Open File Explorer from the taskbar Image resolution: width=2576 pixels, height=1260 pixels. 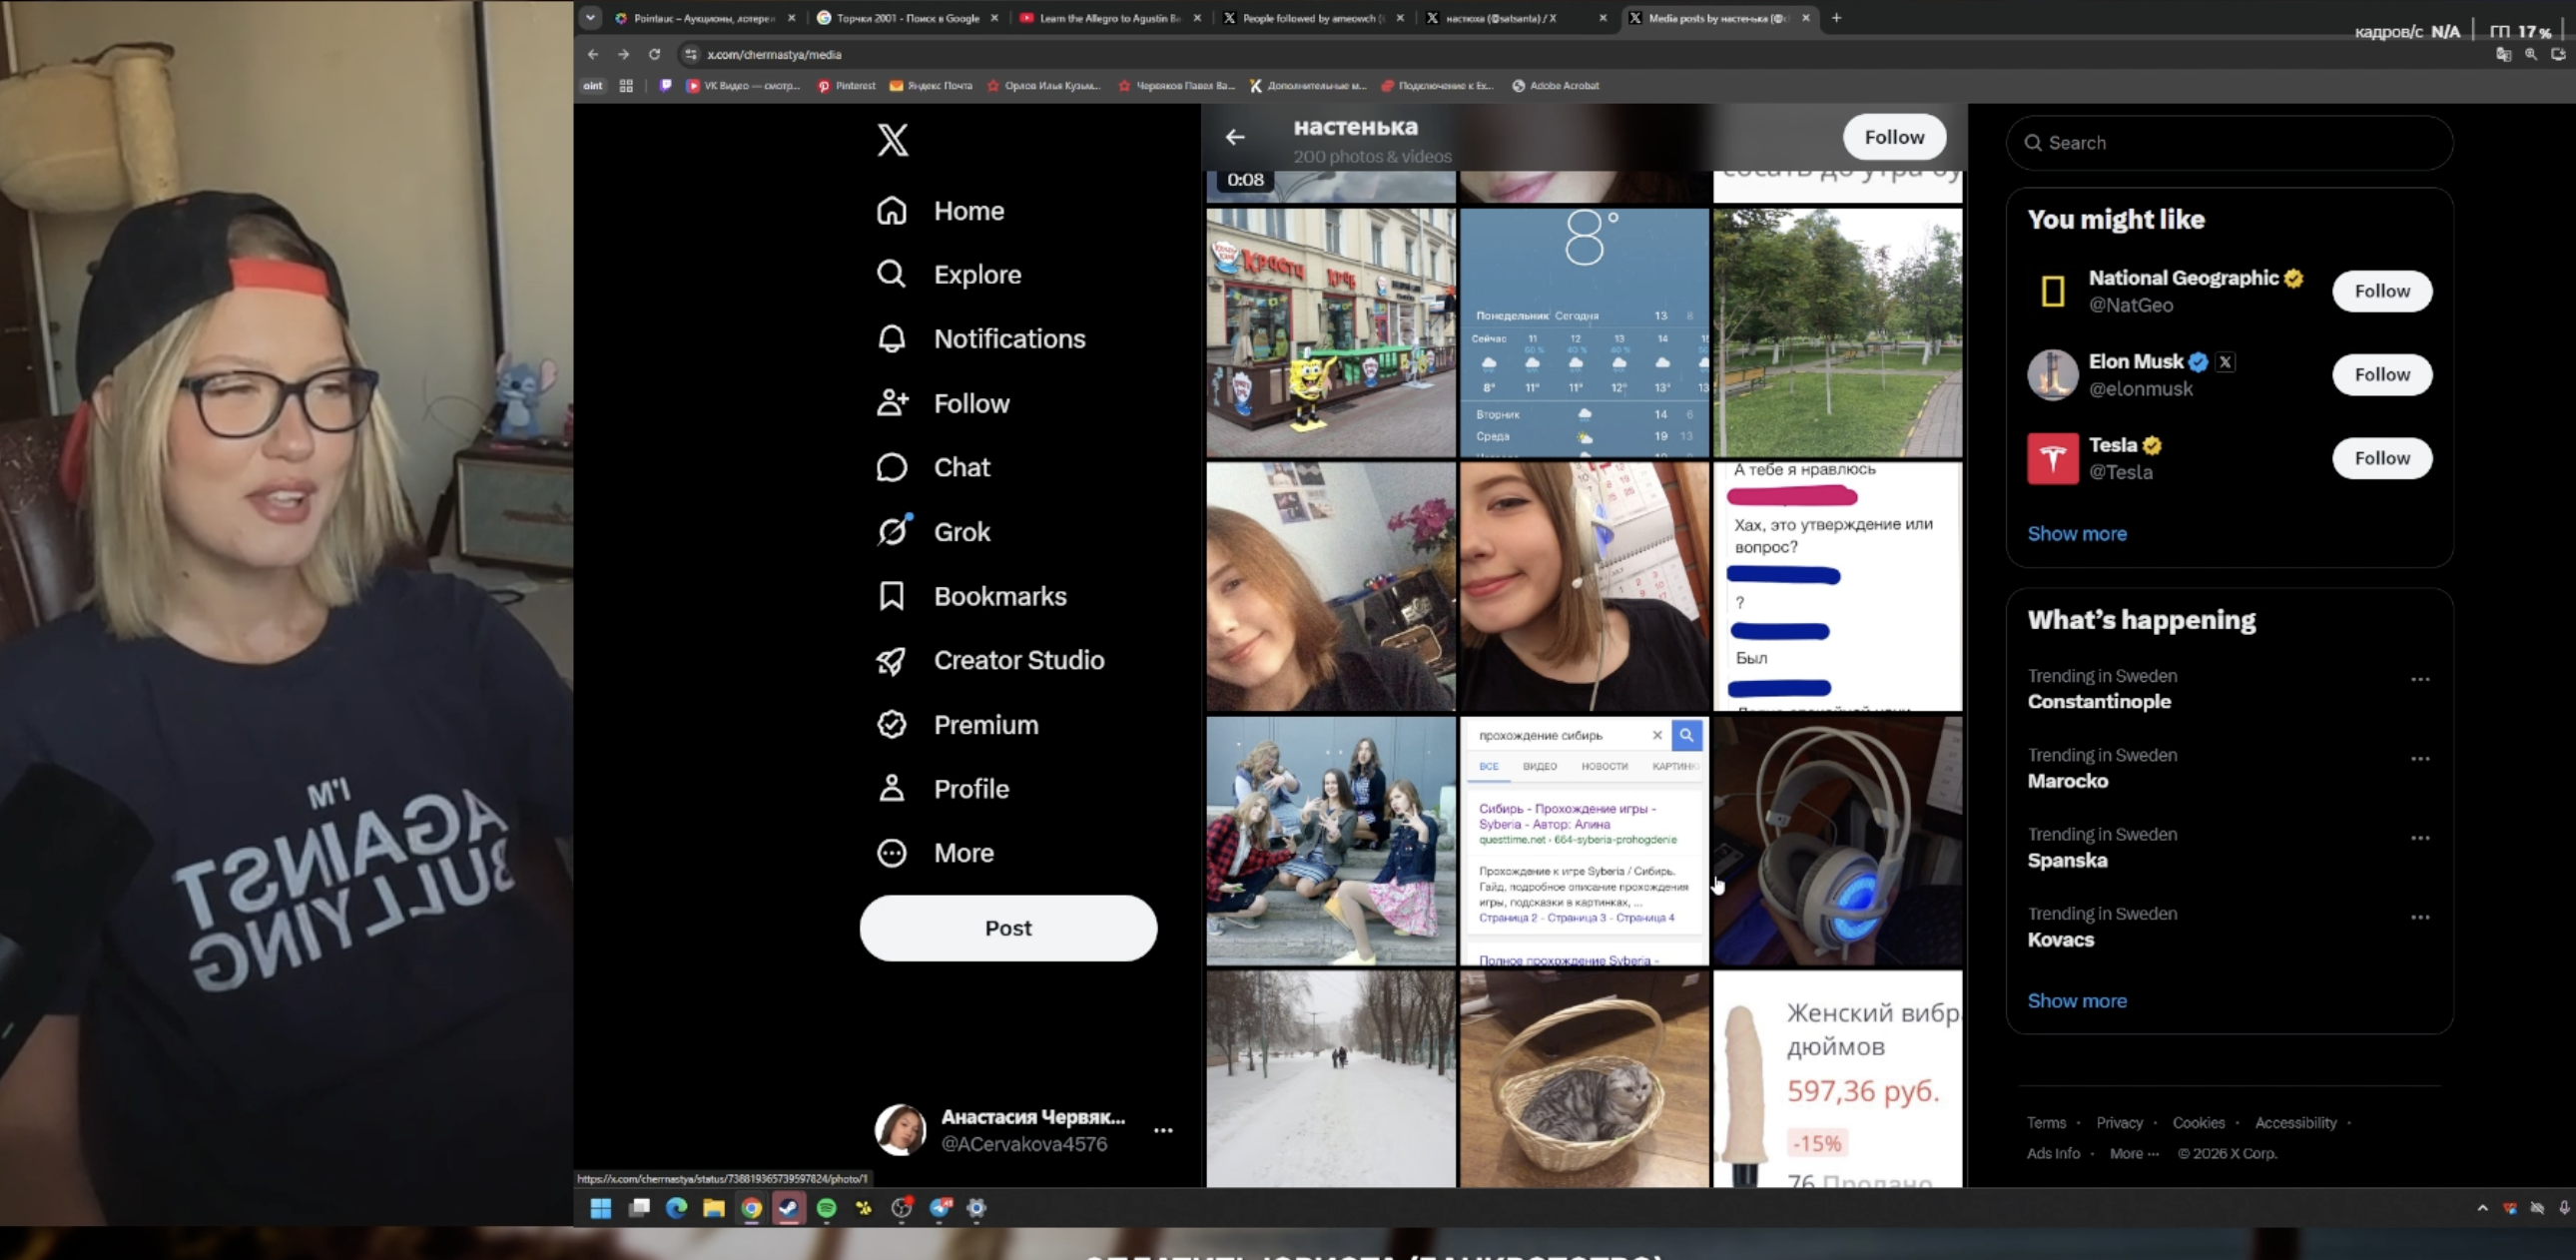pos(713,1208)
